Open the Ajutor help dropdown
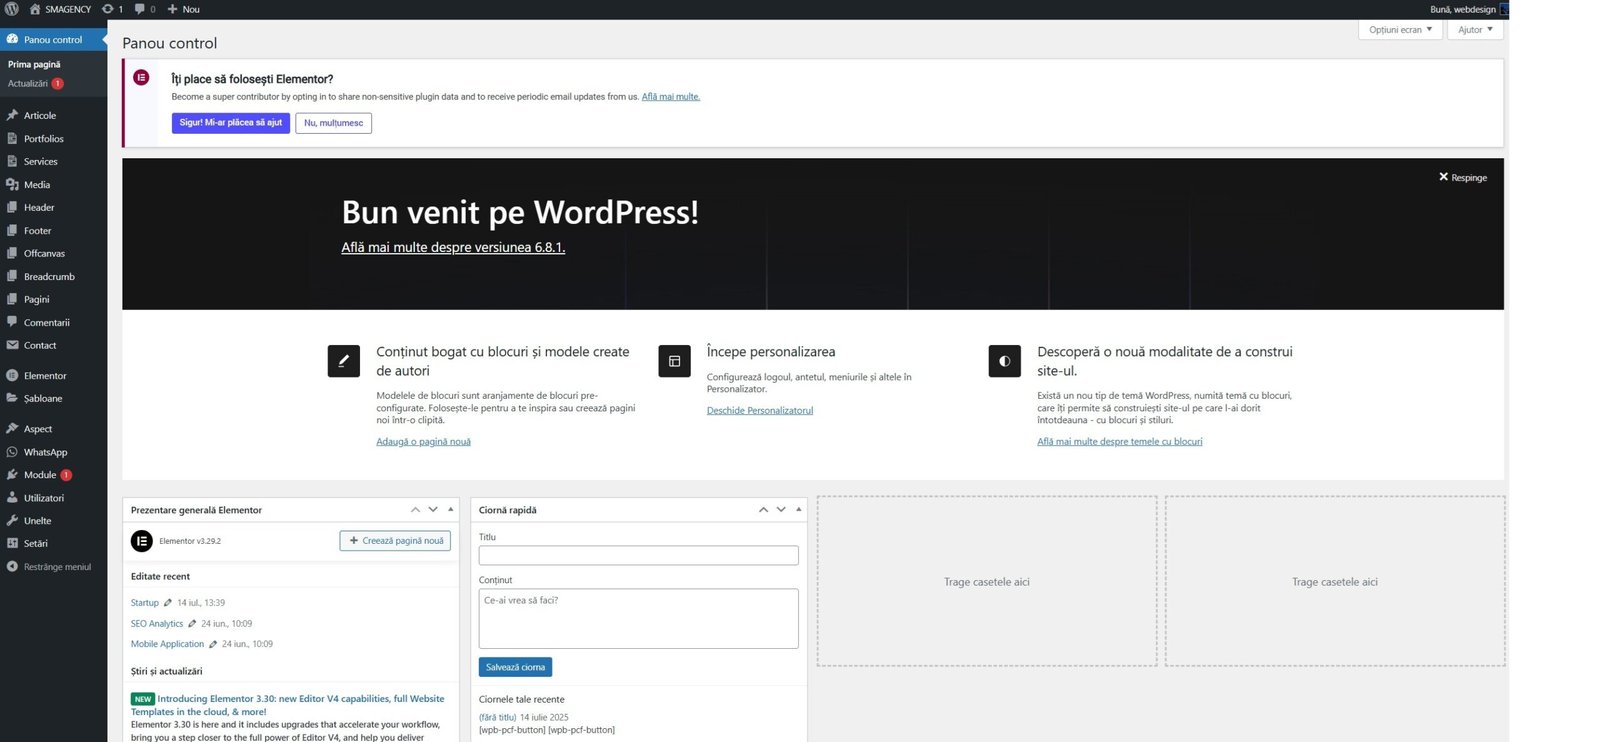 point(1474,30)
